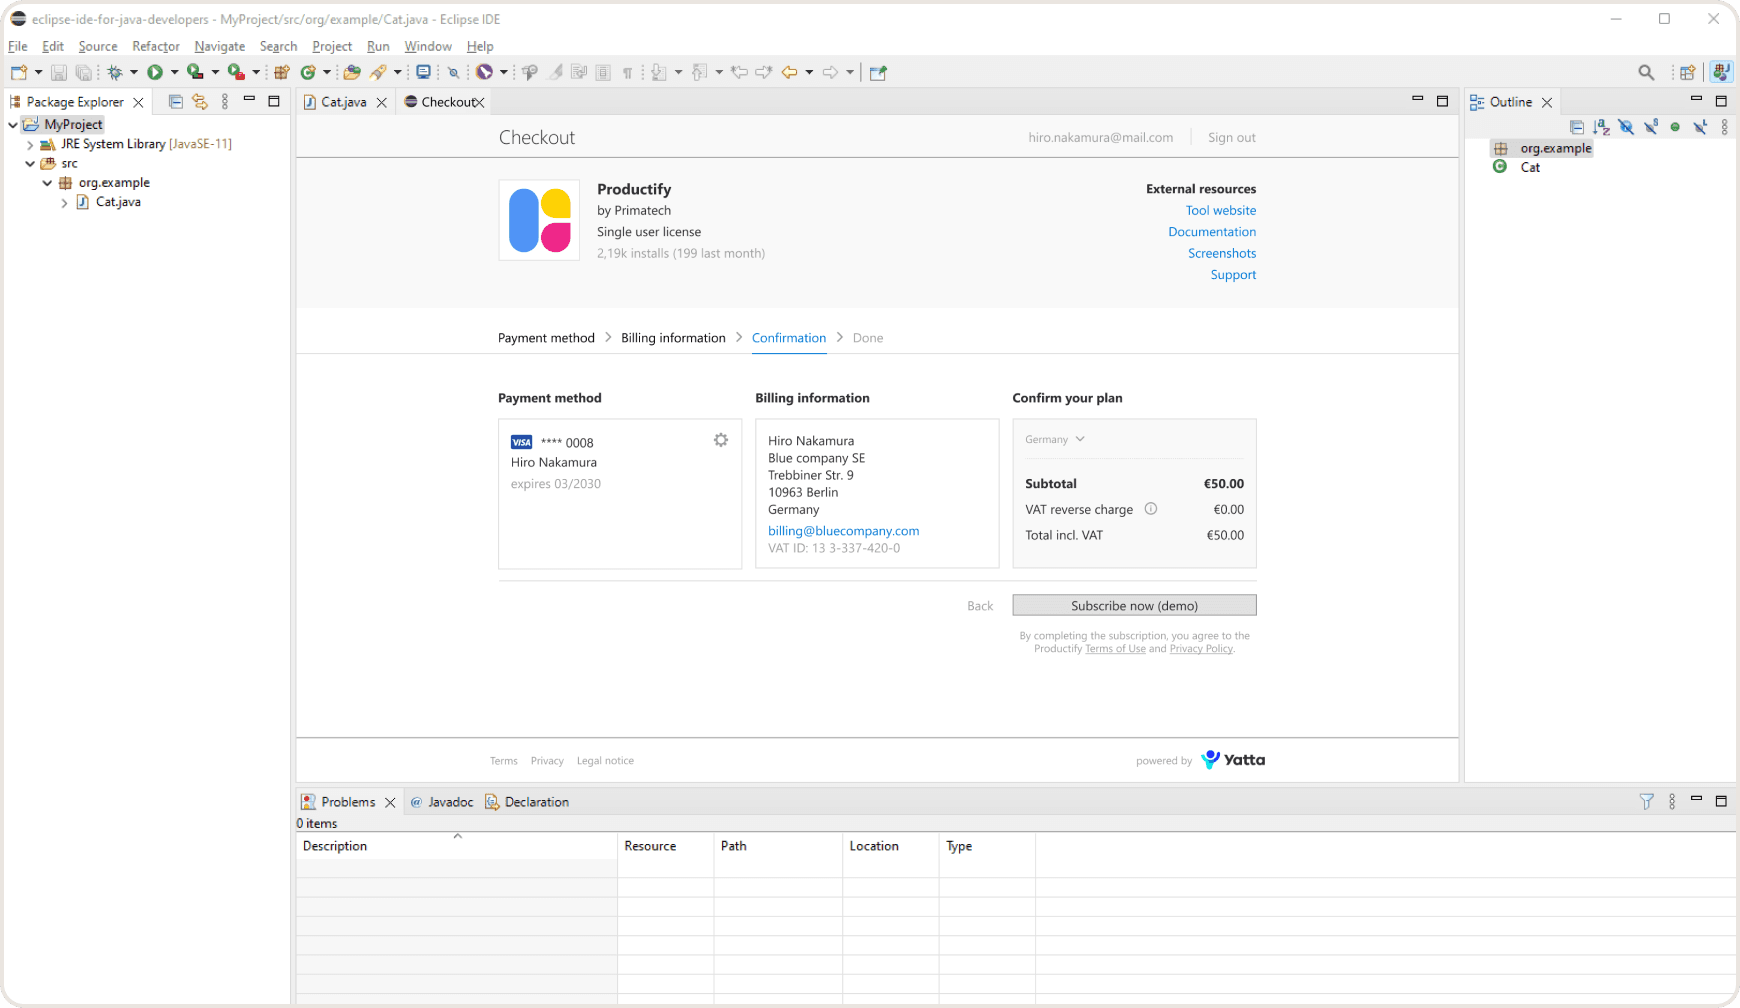Toggle Hide Fields in the Outline toolbar
Viewport: 1740px width, 1008px height.
tap(1626, 127)
